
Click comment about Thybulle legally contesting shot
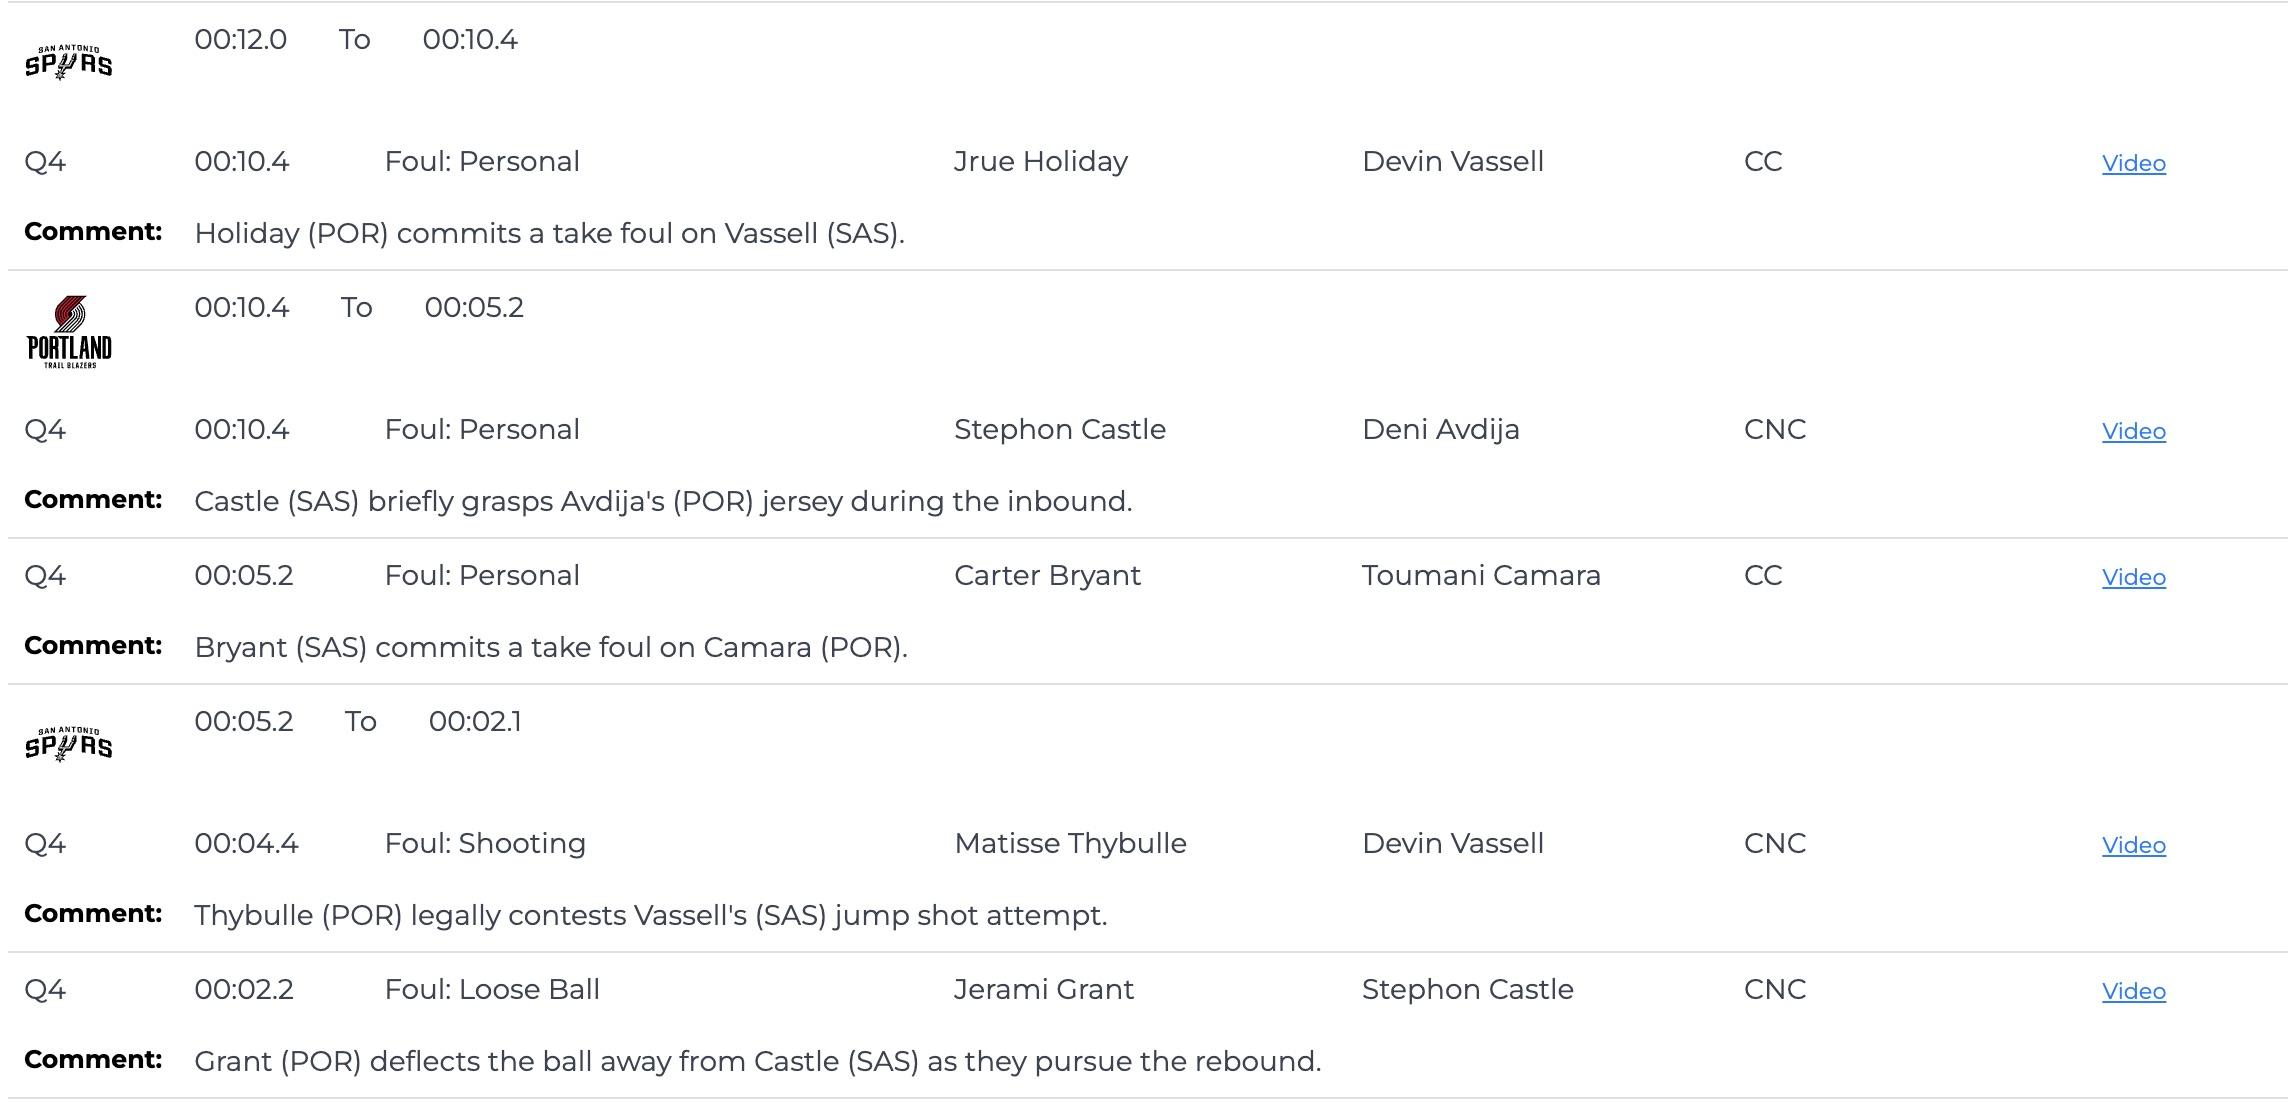[x=650, y=915]
